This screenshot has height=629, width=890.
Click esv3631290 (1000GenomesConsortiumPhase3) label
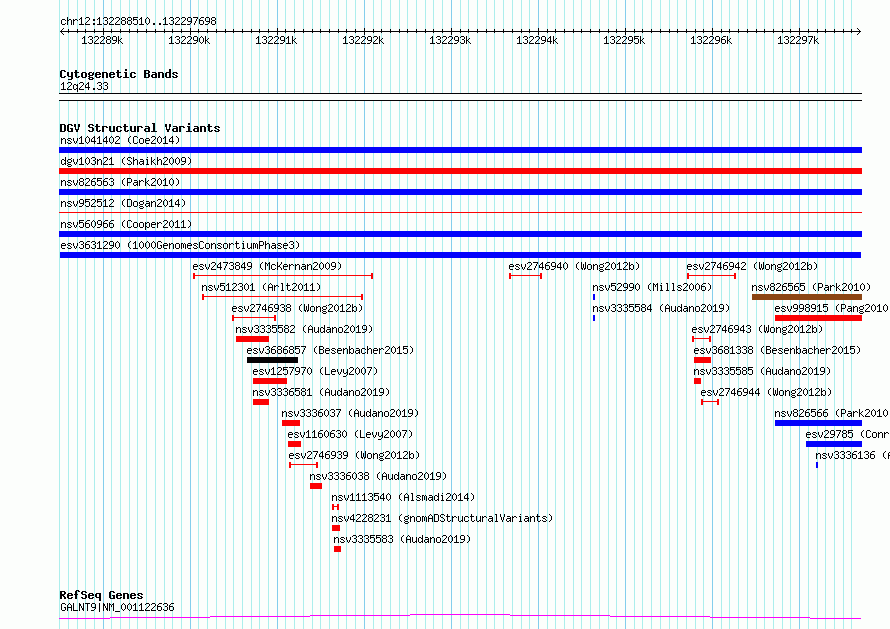pos(180,245)
